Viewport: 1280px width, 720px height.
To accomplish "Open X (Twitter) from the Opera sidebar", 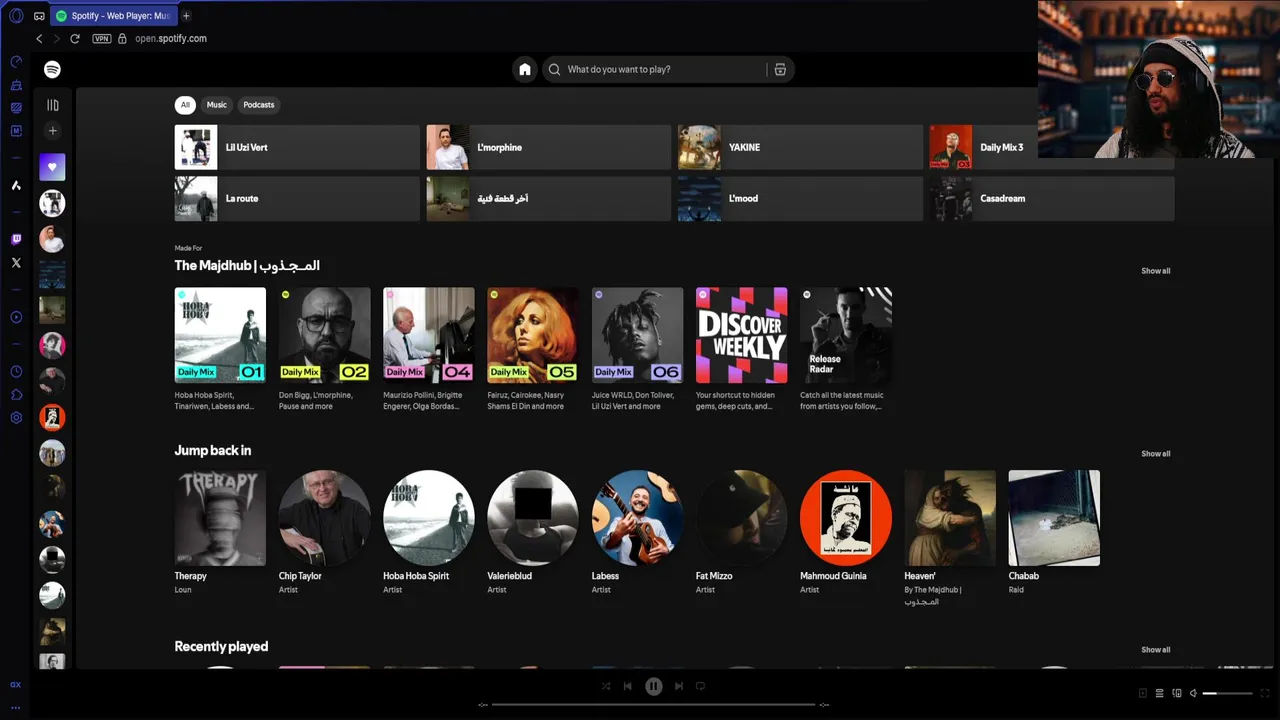I will pyautogui.click(x=16, y=263).
